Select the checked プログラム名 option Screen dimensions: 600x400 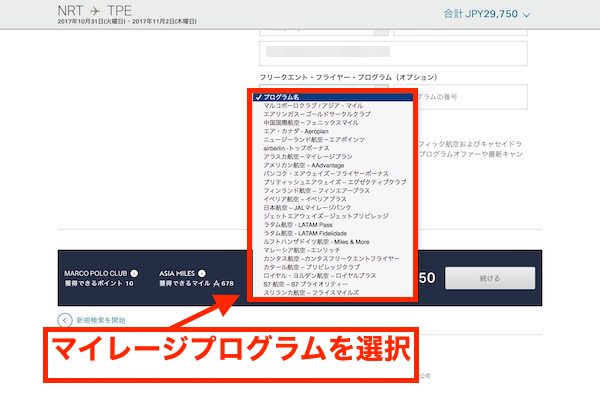333,97
